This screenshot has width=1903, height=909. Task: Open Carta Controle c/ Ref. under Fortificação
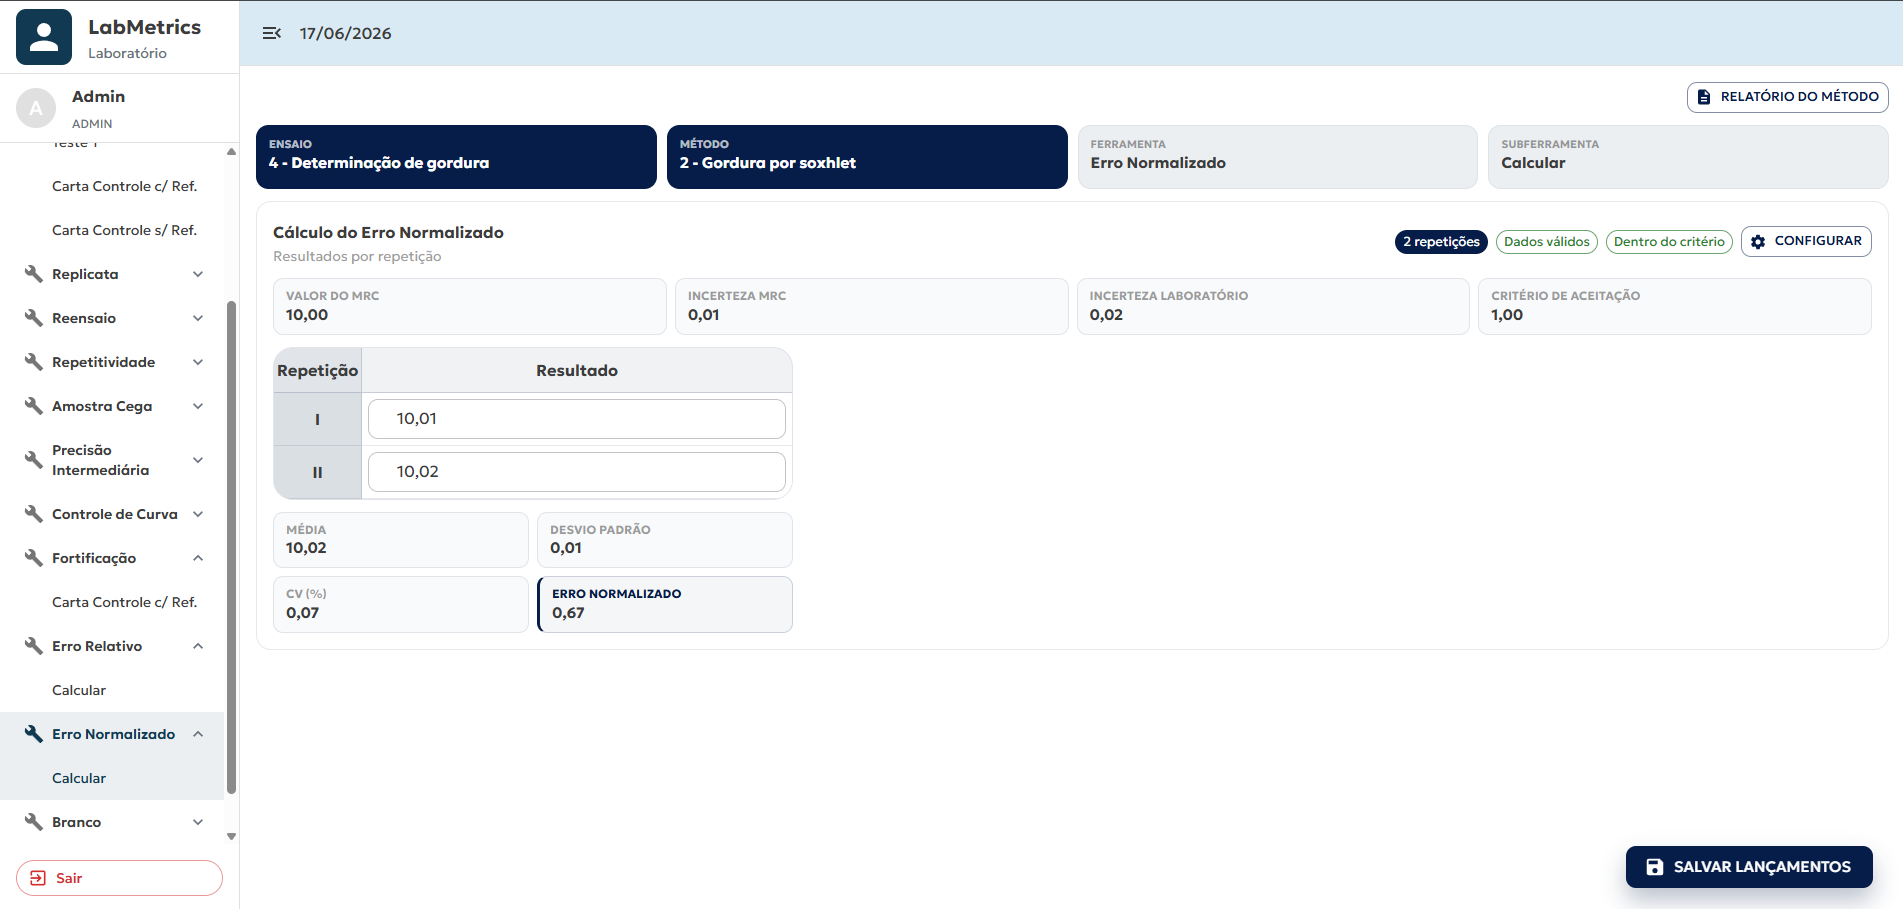tap(124, 602)
